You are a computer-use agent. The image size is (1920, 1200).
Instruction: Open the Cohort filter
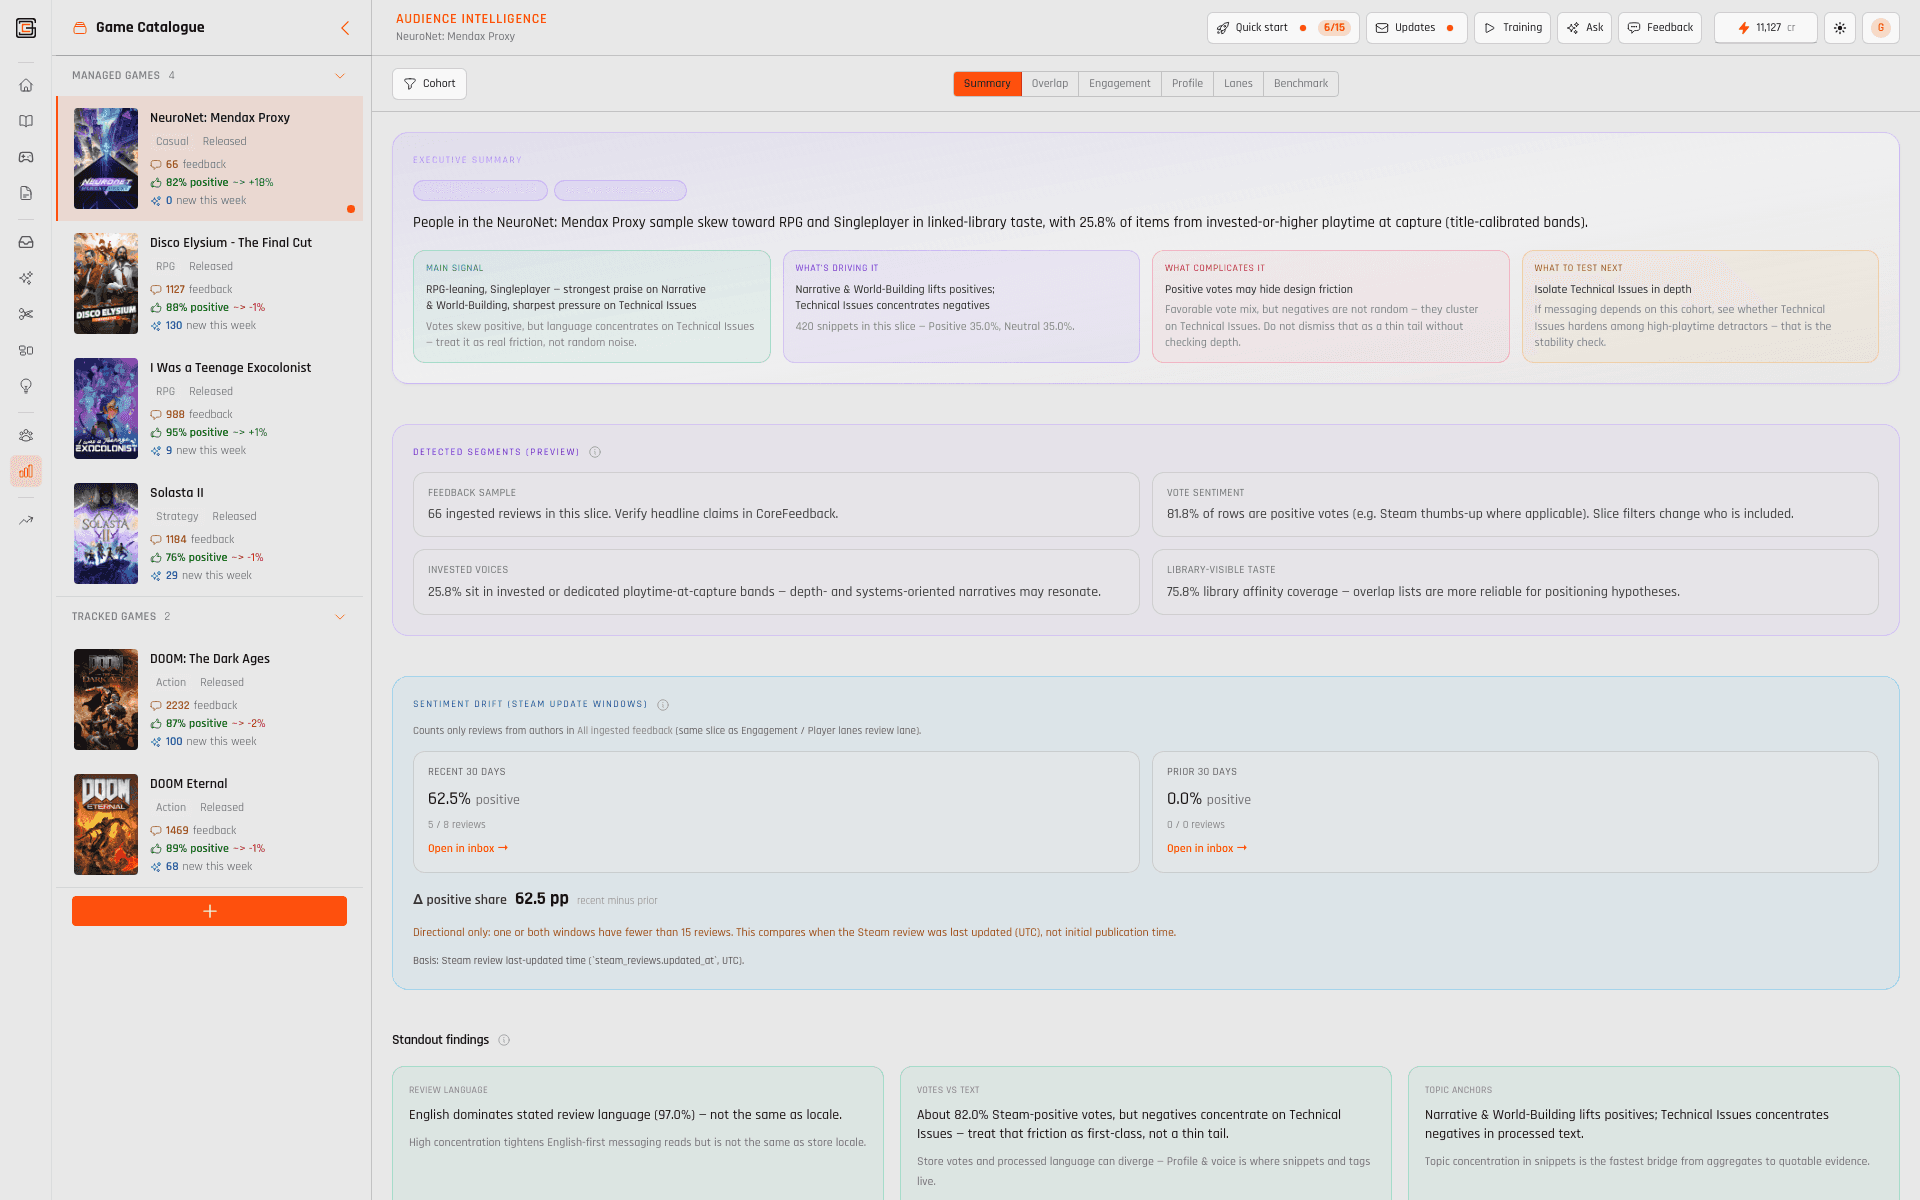429,83
